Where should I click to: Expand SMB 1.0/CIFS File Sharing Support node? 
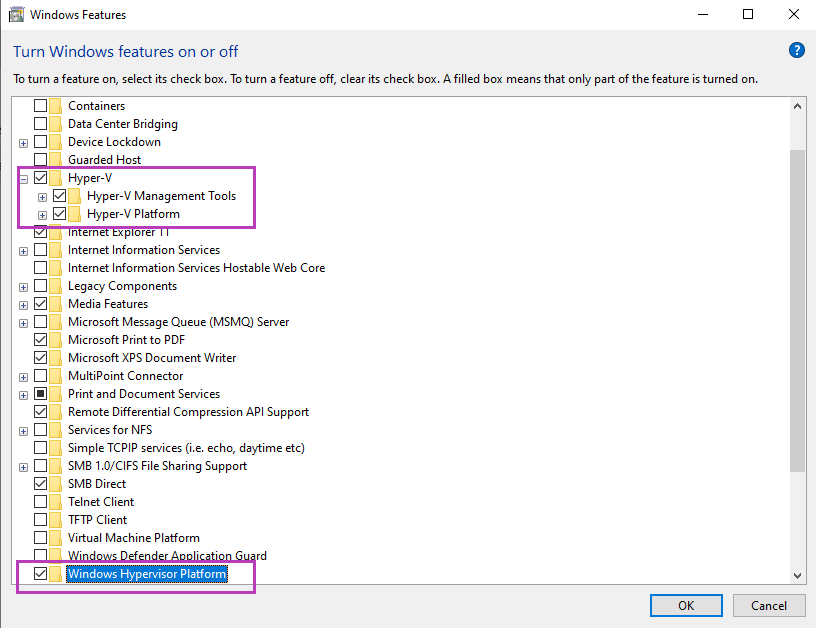tap(23, 467)
